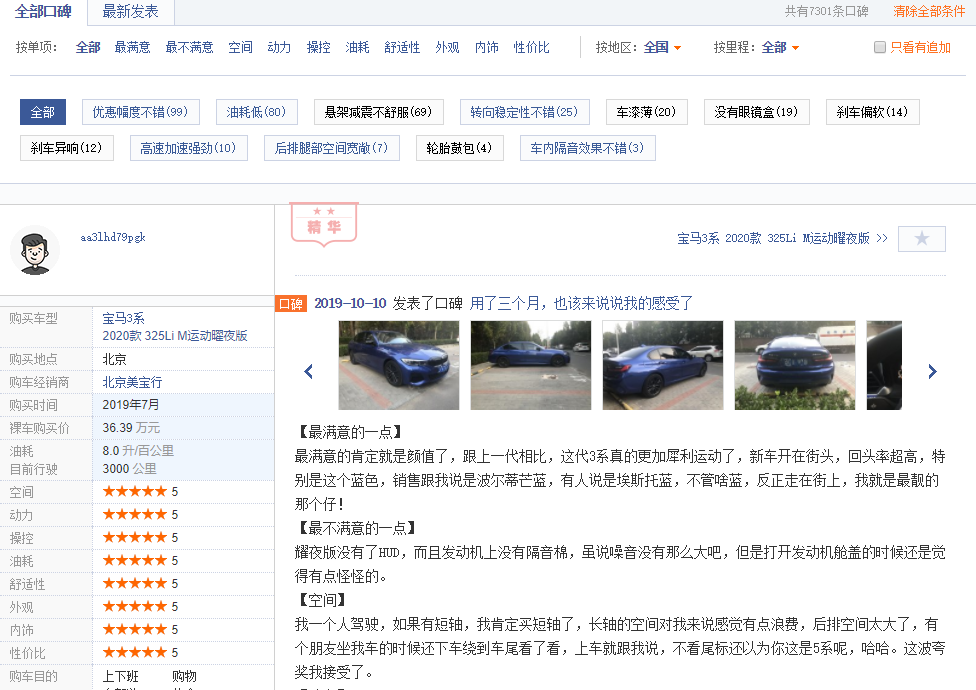This screenshot has width=976, height=690.
Task: Open the first blue BMW front photo
Action: [x=399, y=365]
